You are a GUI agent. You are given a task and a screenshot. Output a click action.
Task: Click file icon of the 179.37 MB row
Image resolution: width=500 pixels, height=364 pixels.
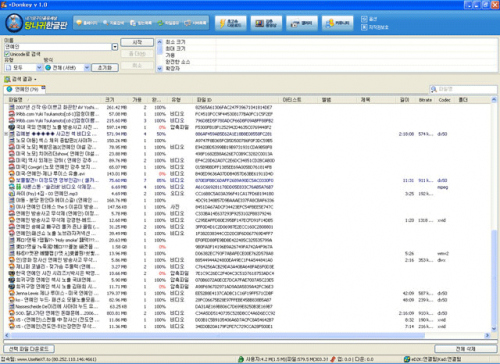pyautogui.click(x=12, y=293)
